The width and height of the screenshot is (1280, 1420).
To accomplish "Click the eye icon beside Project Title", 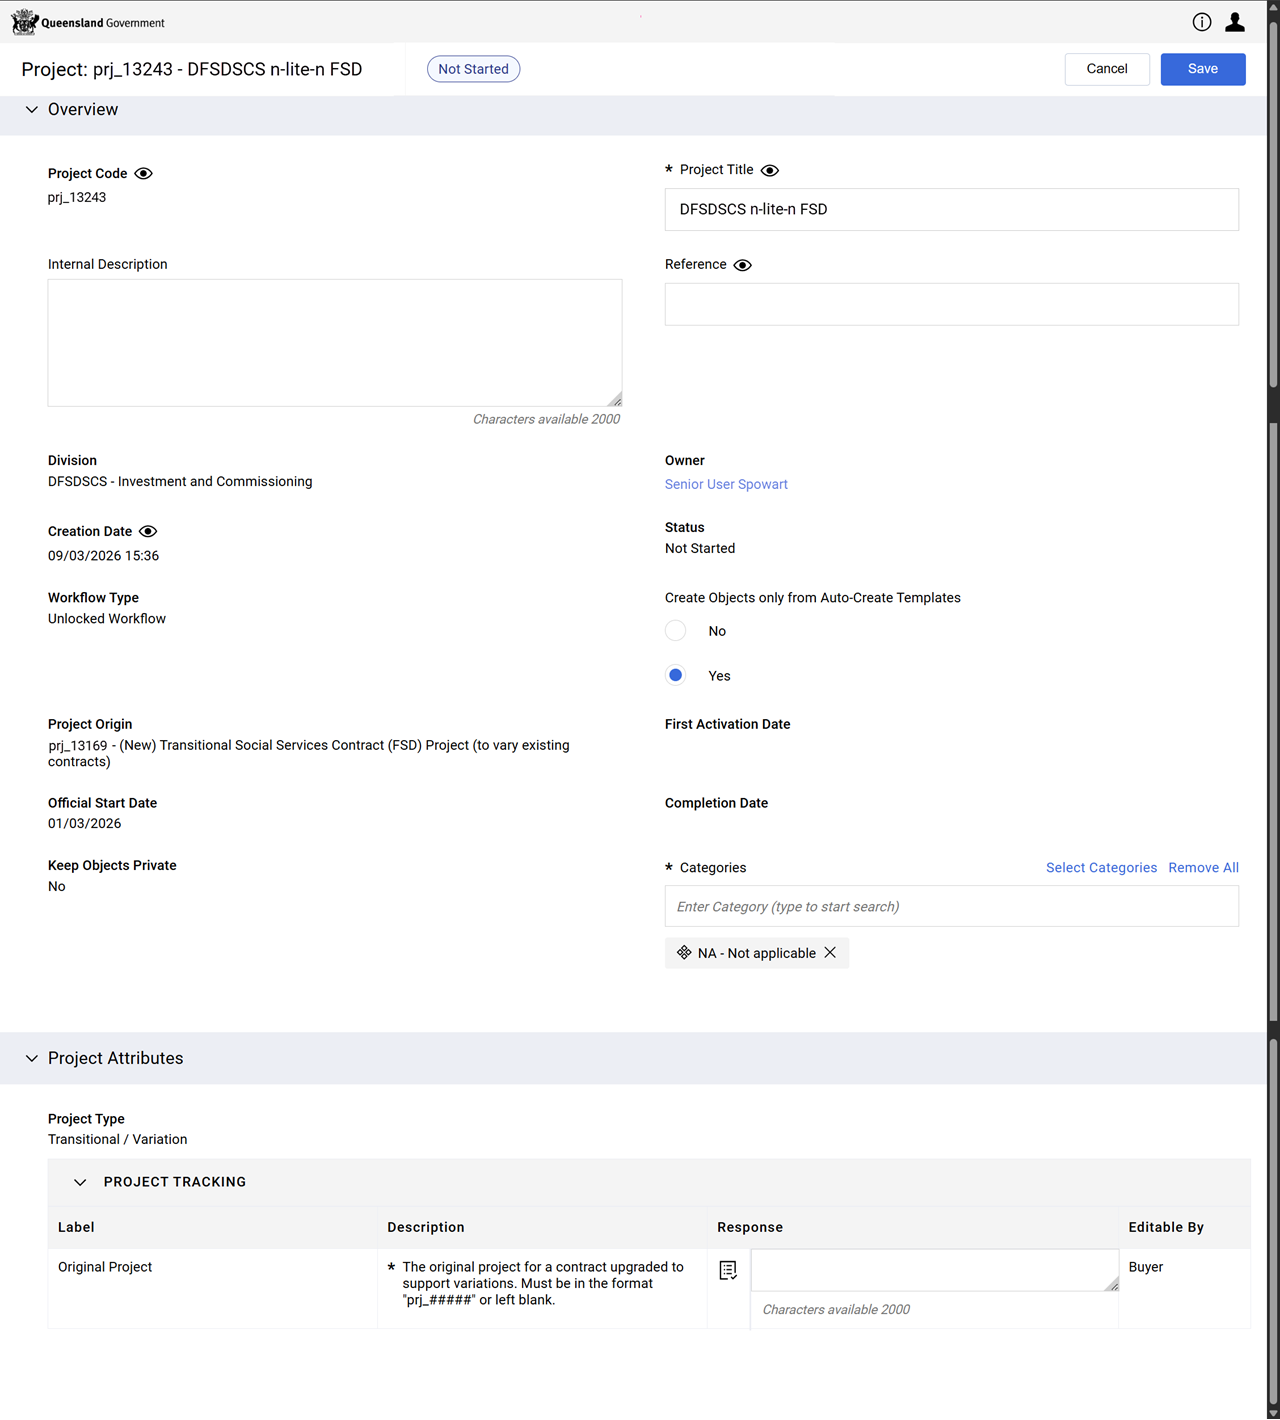I will click(770, 171).
